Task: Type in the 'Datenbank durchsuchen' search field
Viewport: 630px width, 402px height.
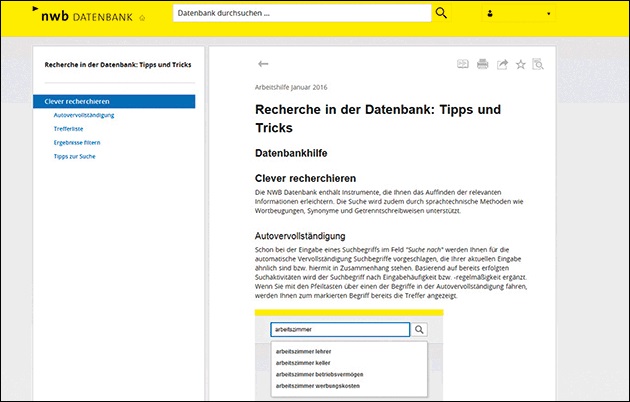Action: click(300, 13)
